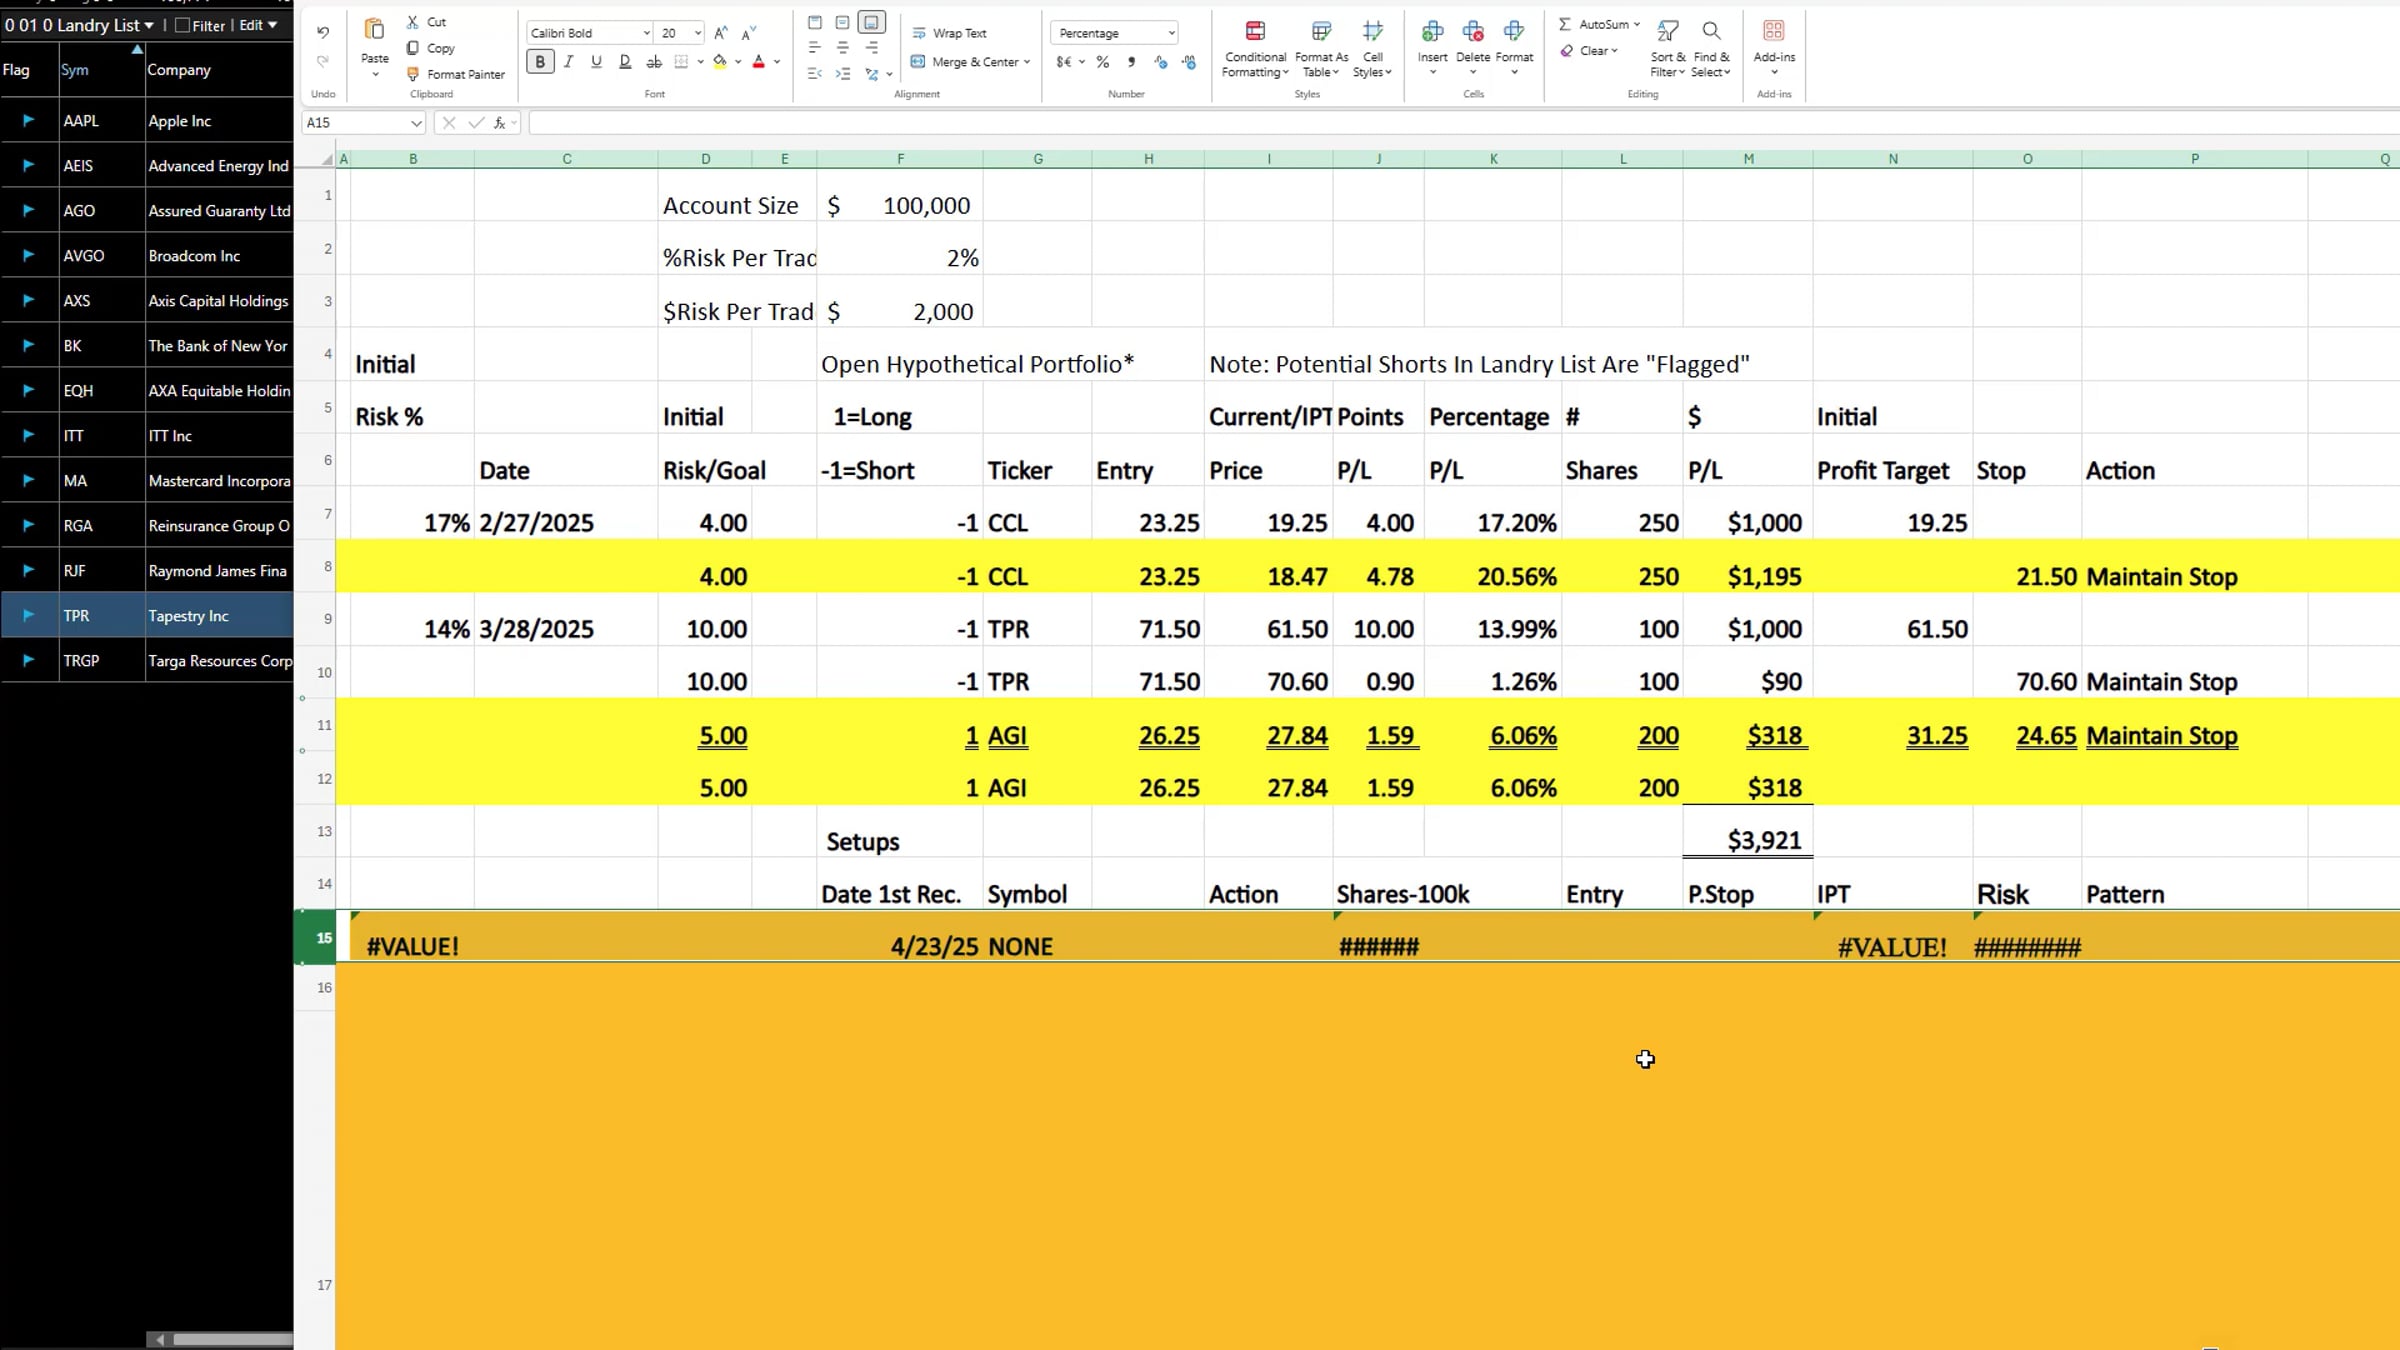Viewport: 2400px width, 1350px height.
Task: Open the font name dropdown Calibri Bold
Action: [646, 33]
